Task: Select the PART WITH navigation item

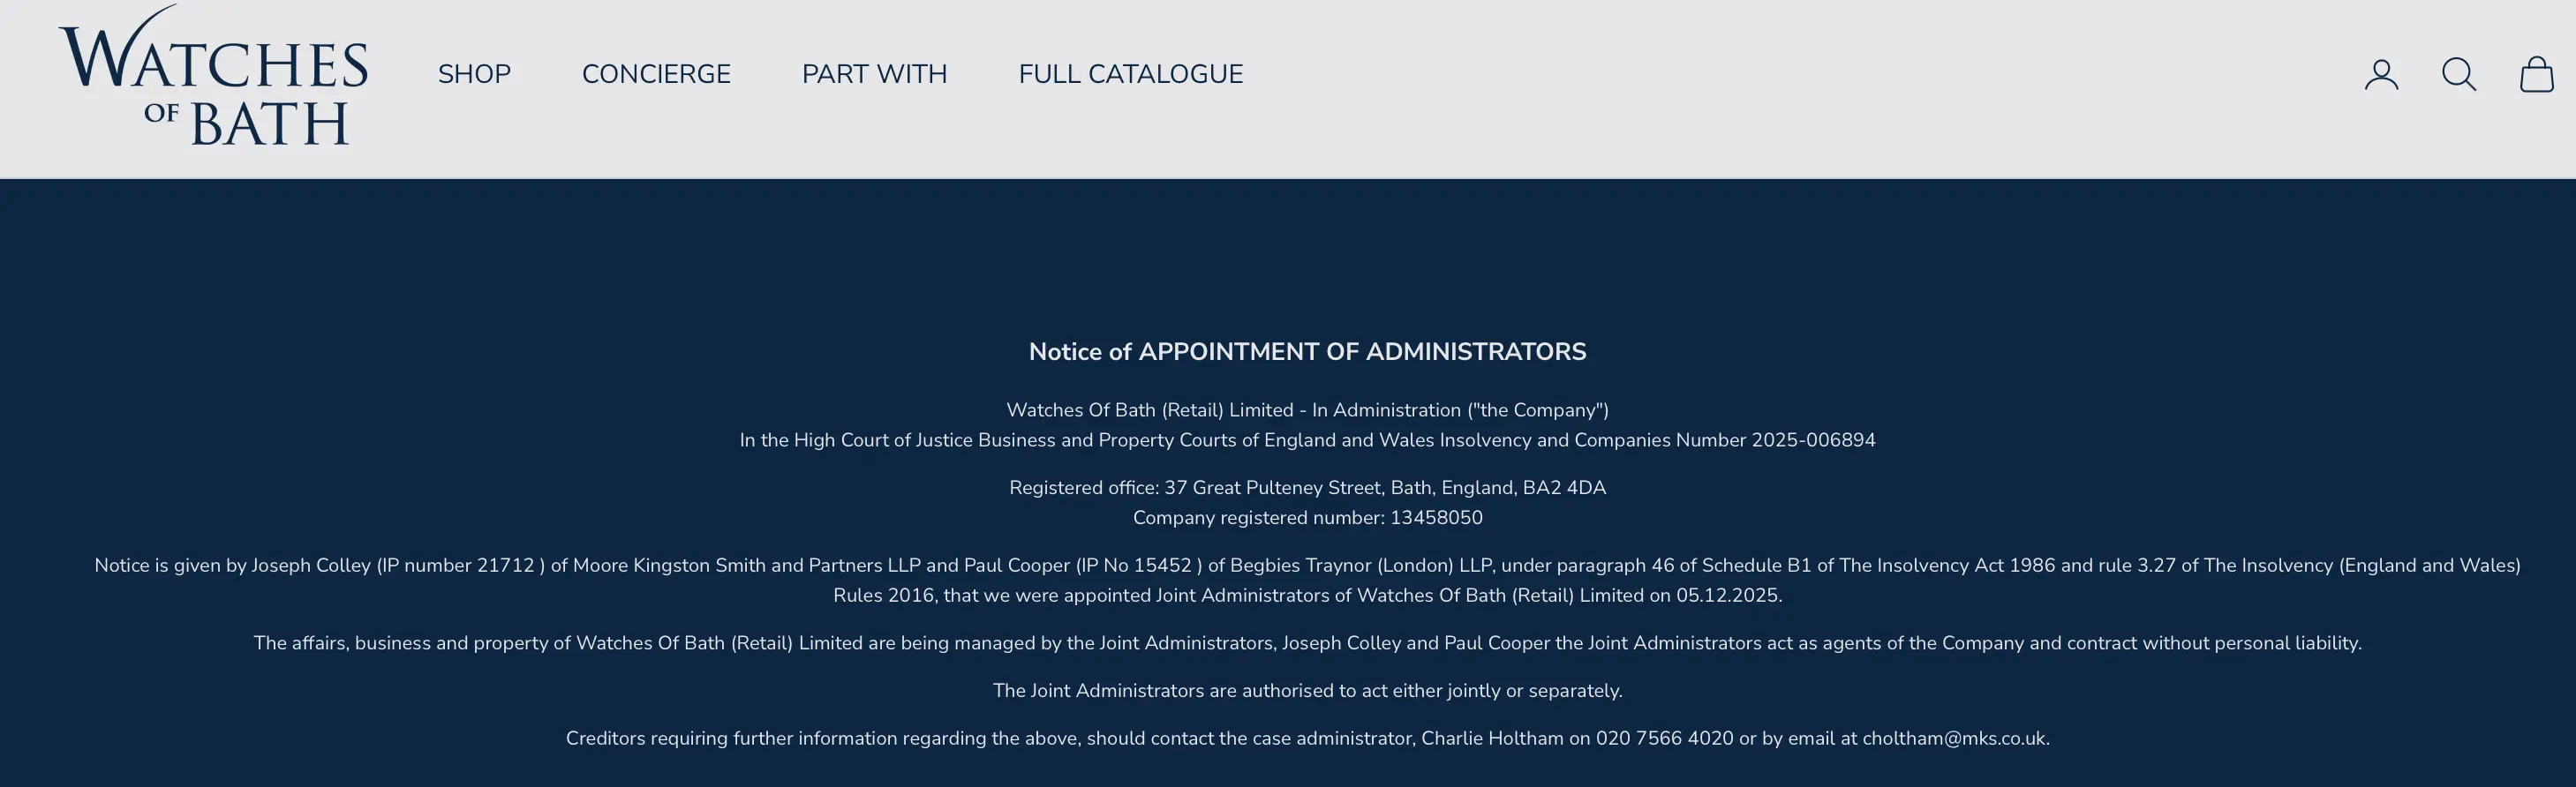Action: coord(874,75)
